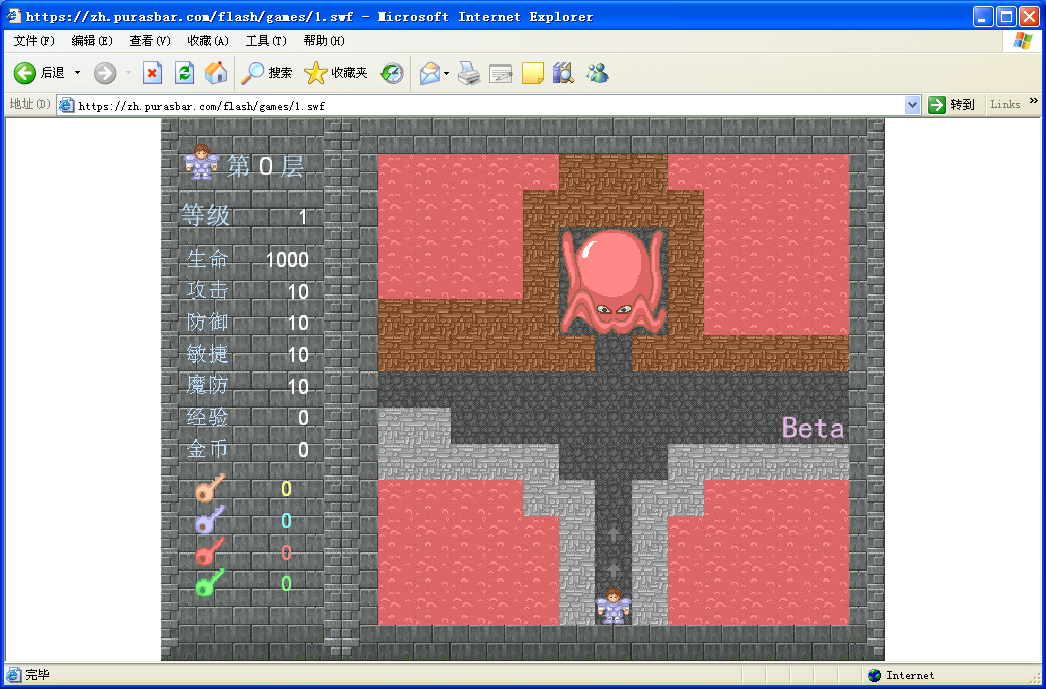
Task: Expand the address bar dropdown list
Action: (x=912, y=105)
